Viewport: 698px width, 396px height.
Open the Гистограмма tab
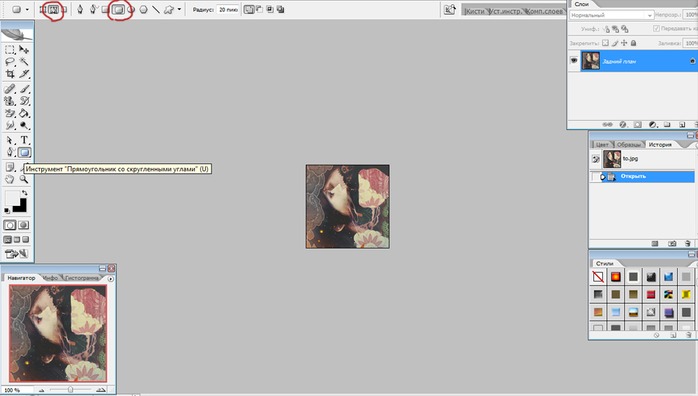point(82,278)
